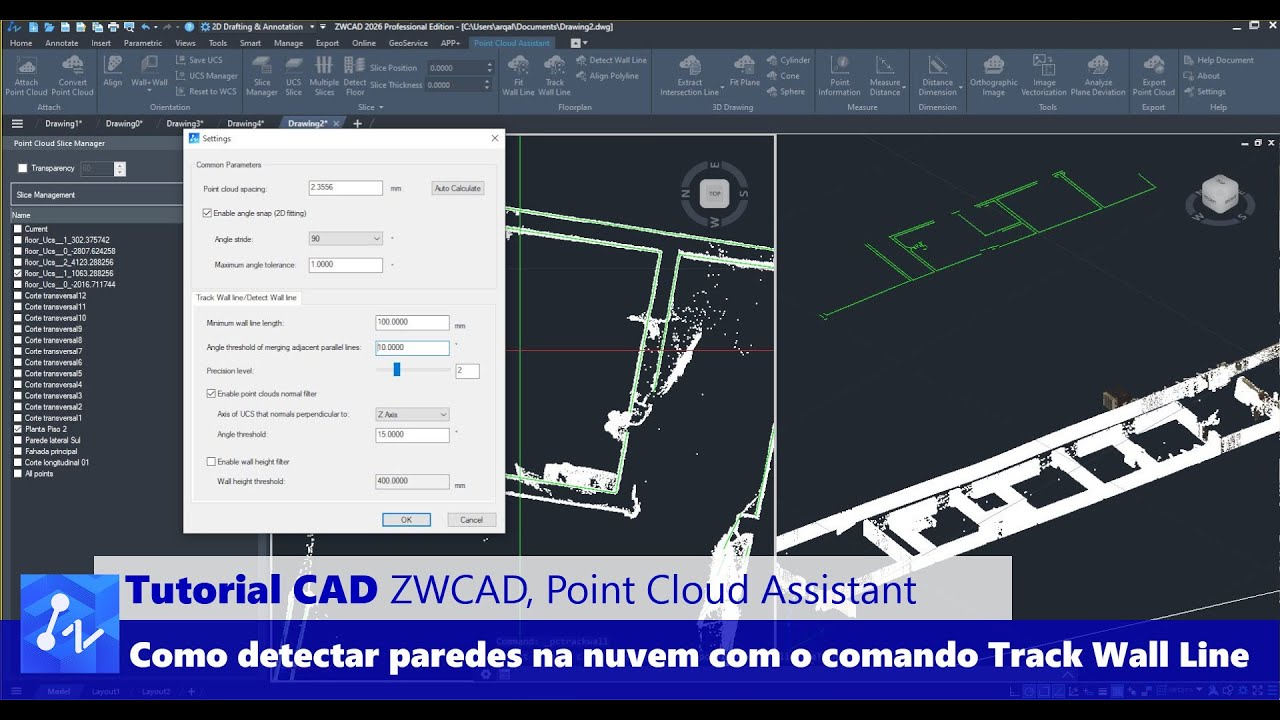Select Fit Wall Line tool

click(x=518, y=75)
